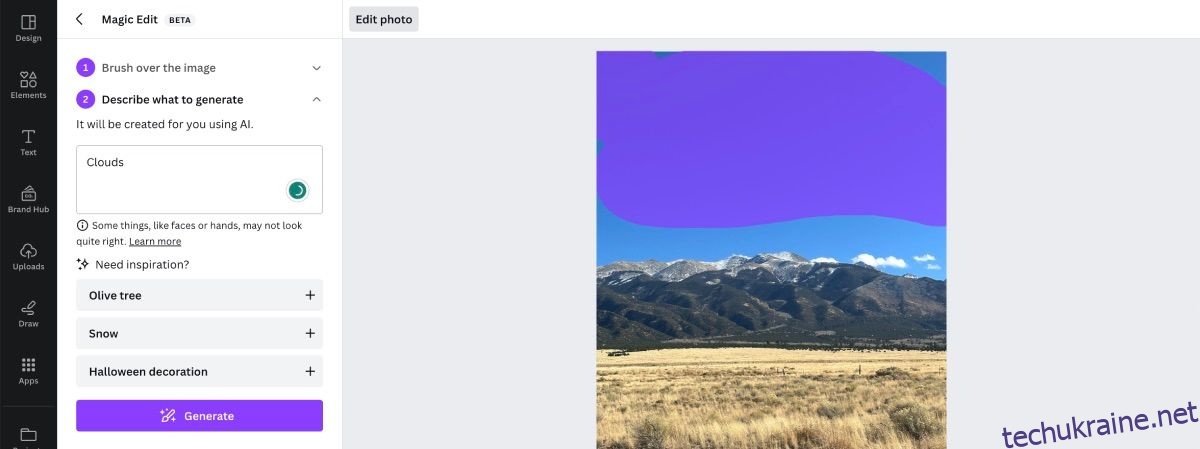
Task: Open the Elements sidebar panel
Action: pyautogui.click(x=28, y=85)
